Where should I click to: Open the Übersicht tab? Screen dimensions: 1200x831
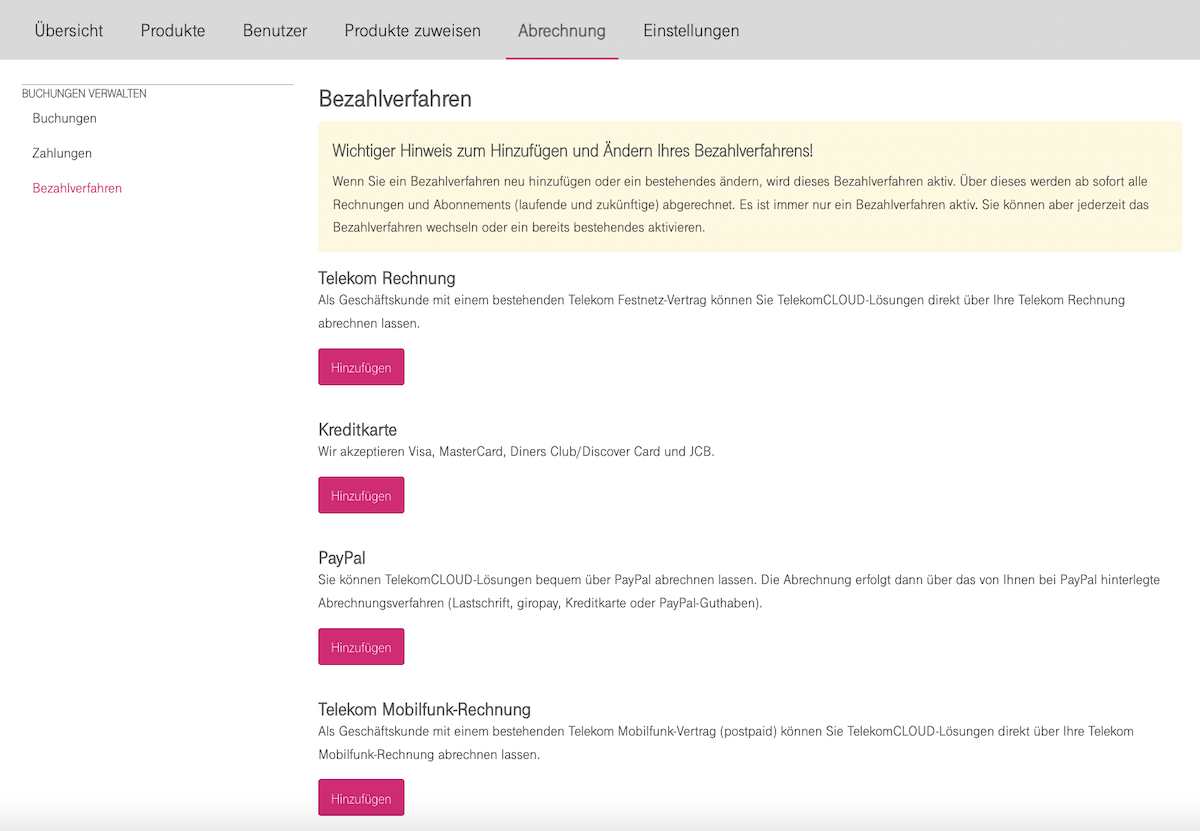click(x=68, y=30)
